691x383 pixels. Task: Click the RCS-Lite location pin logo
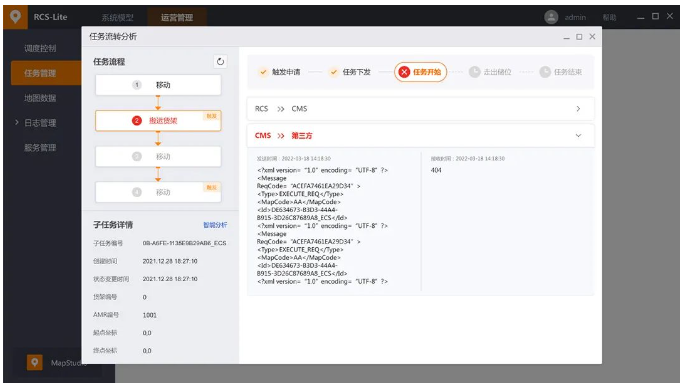15,17
